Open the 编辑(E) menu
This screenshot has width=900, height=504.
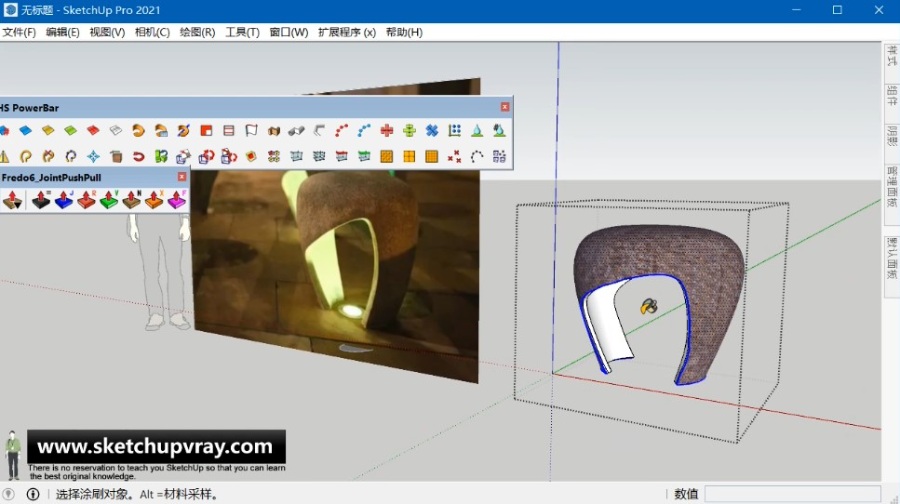(x=63, y=32)
